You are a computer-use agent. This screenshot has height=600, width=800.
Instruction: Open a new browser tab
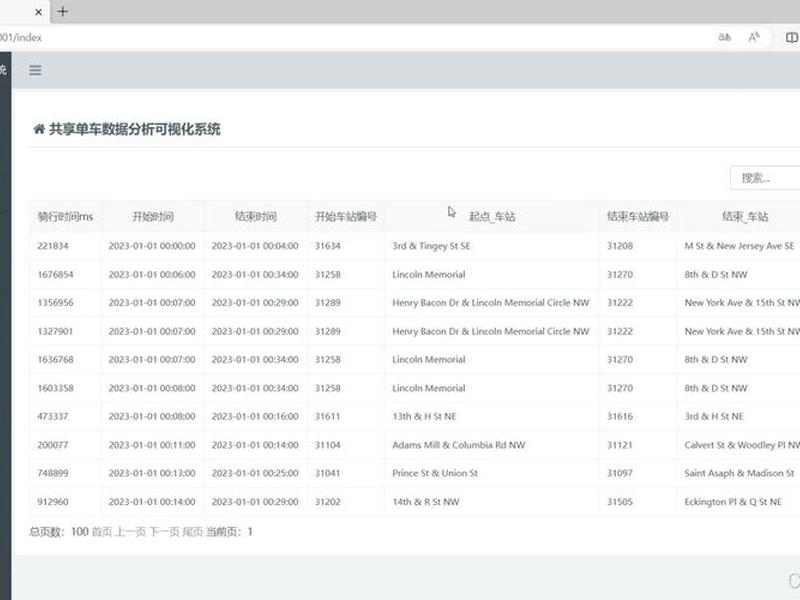coord(62,11)
